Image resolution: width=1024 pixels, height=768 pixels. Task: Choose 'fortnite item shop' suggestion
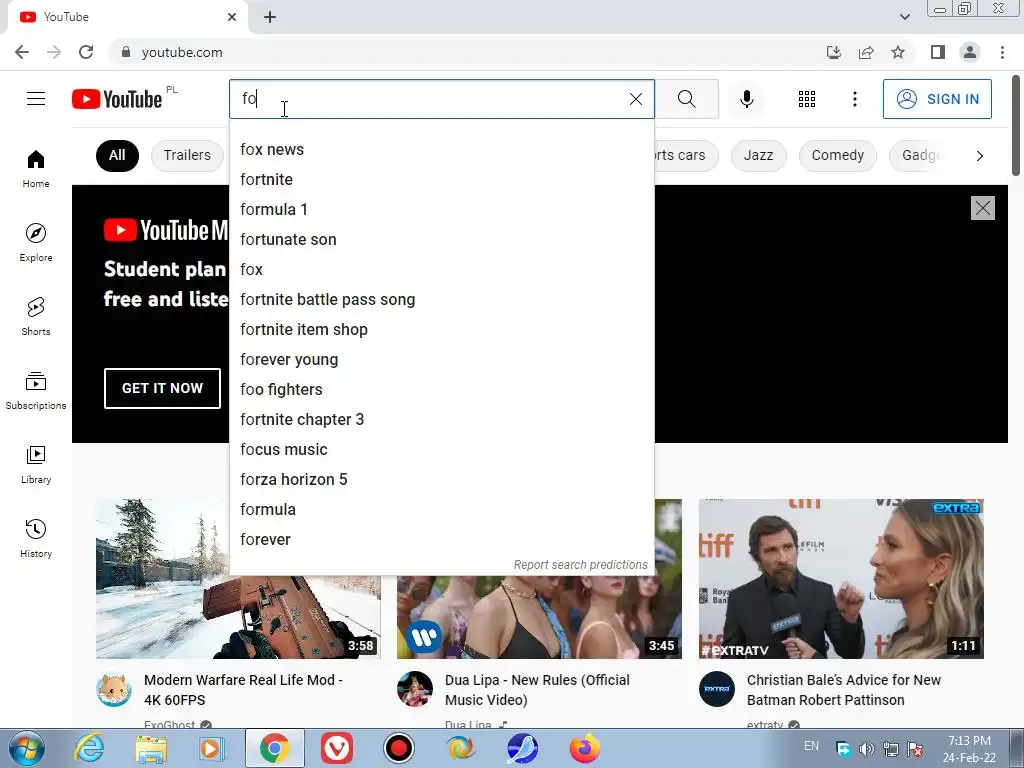click(441, 330)
